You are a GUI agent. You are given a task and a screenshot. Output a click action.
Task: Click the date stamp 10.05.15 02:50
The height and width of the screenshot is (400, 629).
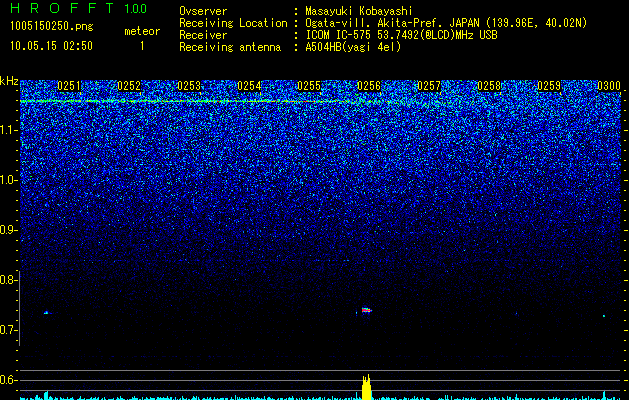pyautogui.click(x=51, y=46)
